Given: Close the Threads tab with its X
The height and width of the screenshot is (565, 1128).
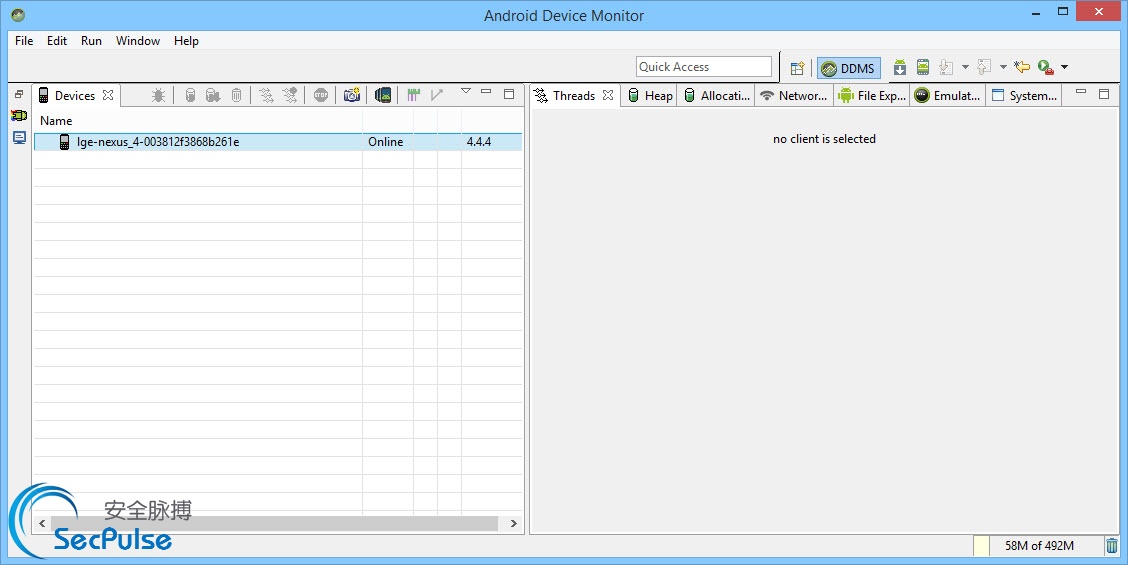Looking at the screenshot, I should [608, 95].
